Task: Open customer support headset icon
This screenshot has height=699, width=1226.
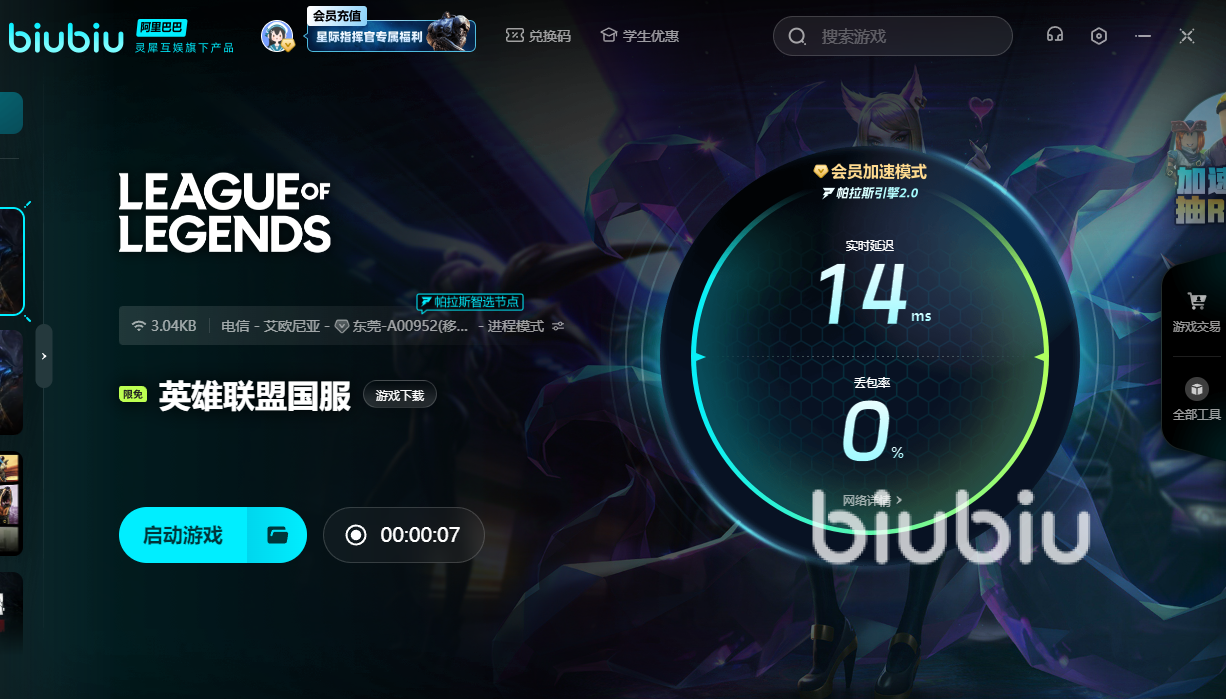Action: click(x=1054, y=36)
